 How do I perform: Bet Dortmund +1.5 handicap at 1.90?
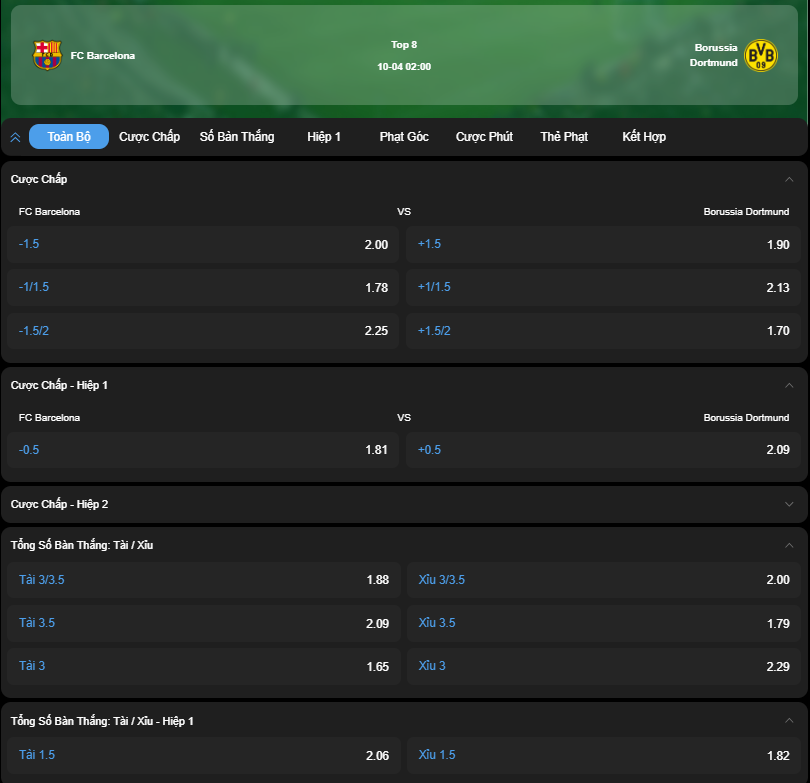(x=603, y=244)
